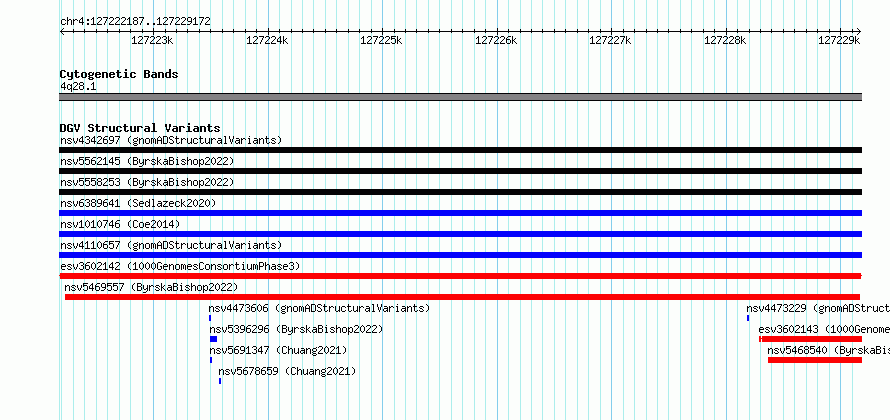This screenshot has width=890, height=420.
Task: Open variant label nsv4110657 (gnomADStructuralVariants)
Action: pos(171,245)
